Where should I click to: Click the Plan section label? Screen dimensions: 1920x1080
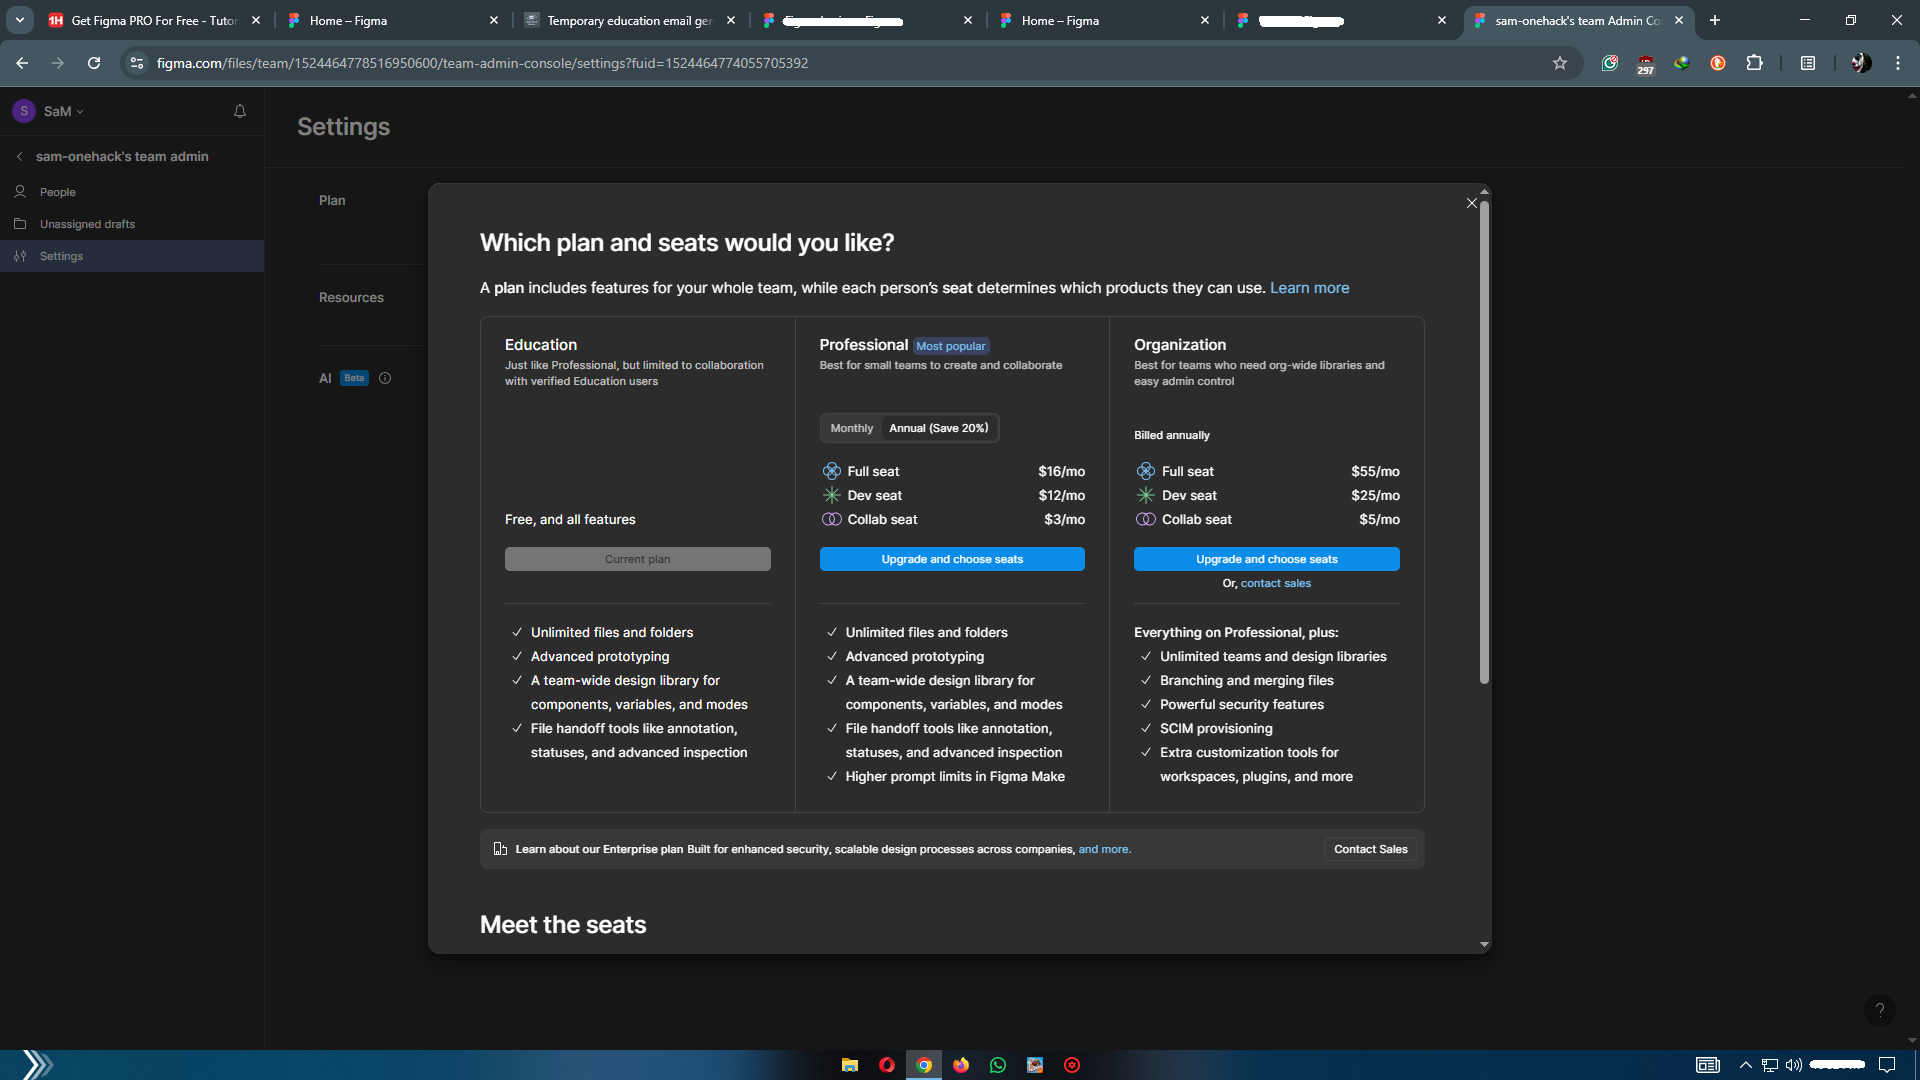[x=332, y=200]
